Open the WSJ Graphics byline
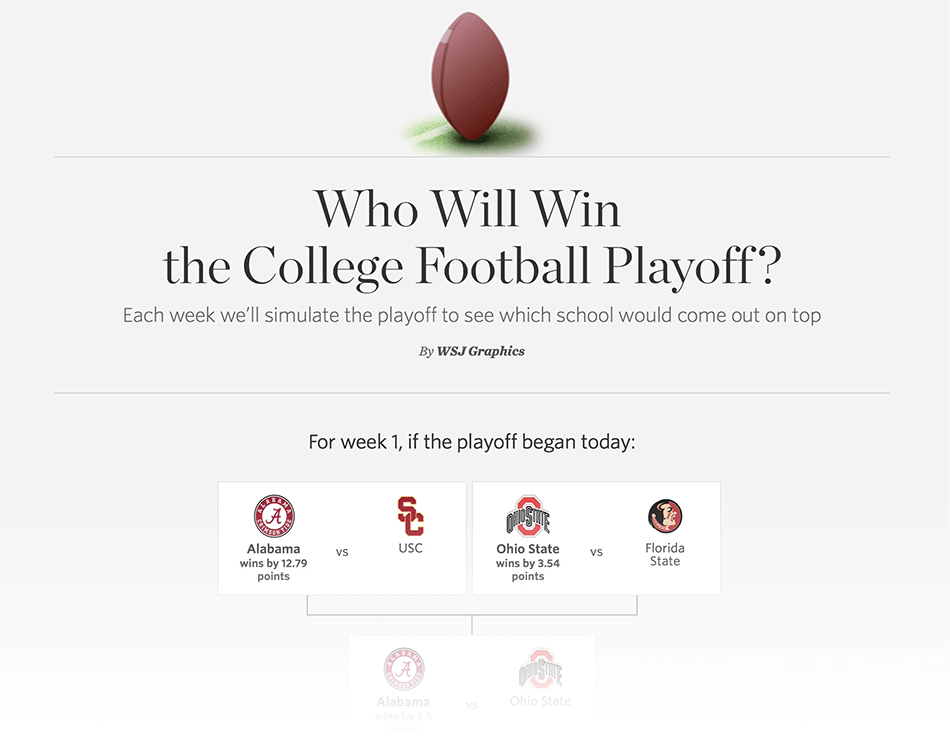Viewport: 950px width, 745px height. click(480, 351)
